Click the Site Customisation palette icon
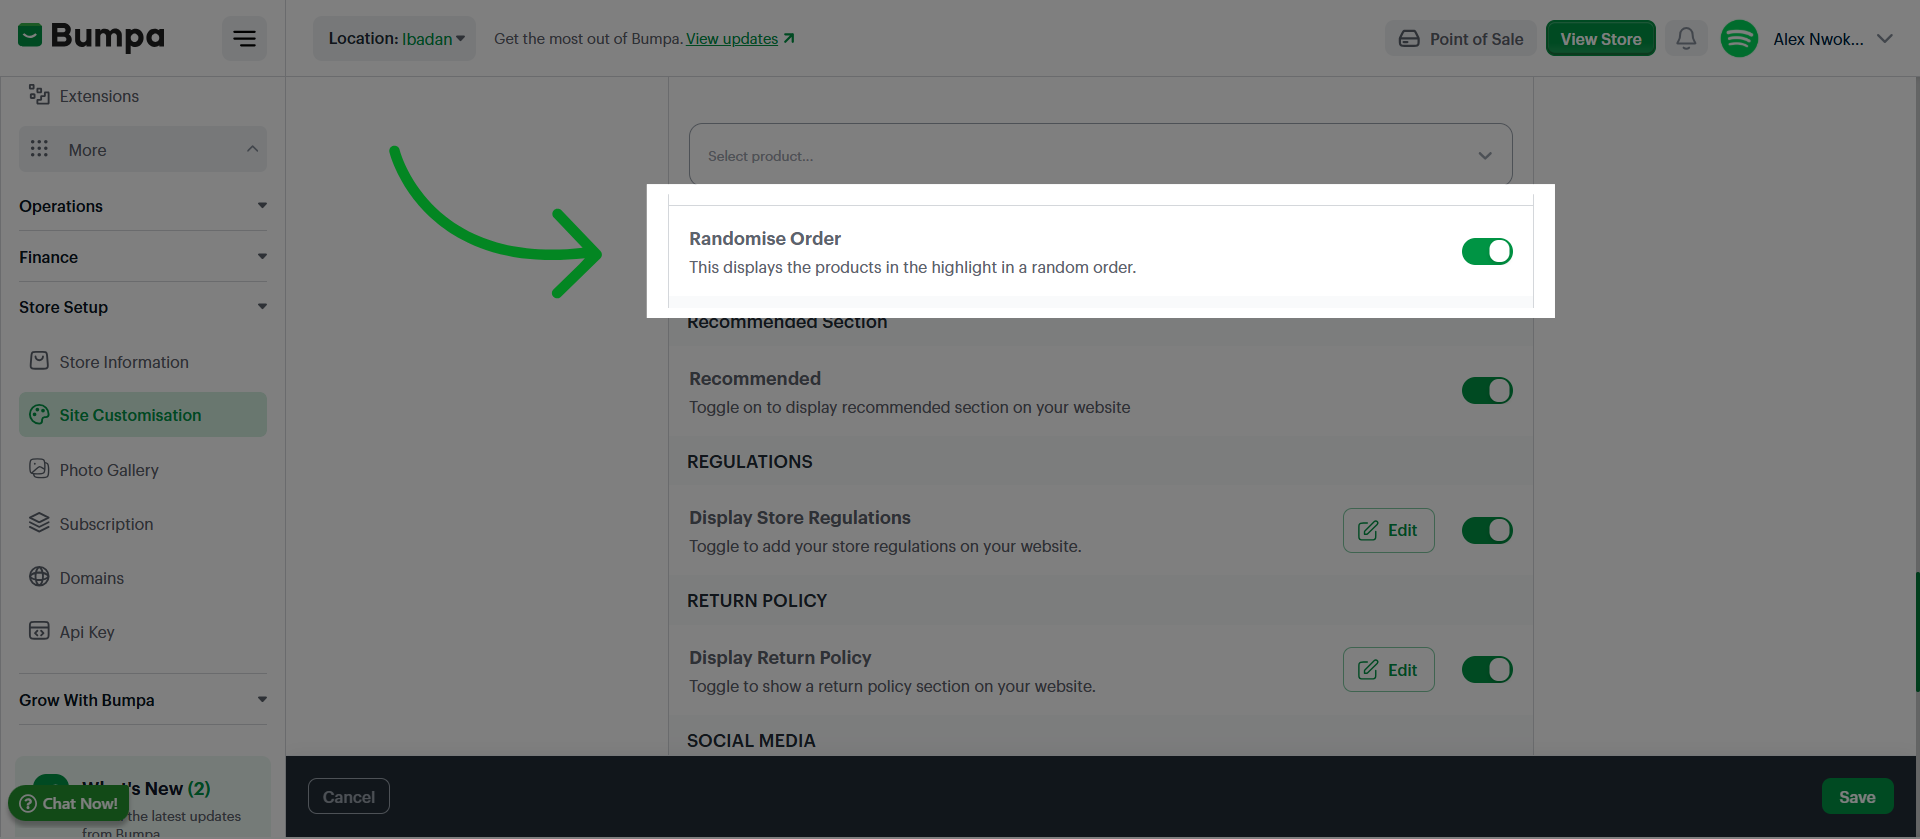The height and width of the screenshot is (839, 1920). pyautogui.click(x=39, y=414)
